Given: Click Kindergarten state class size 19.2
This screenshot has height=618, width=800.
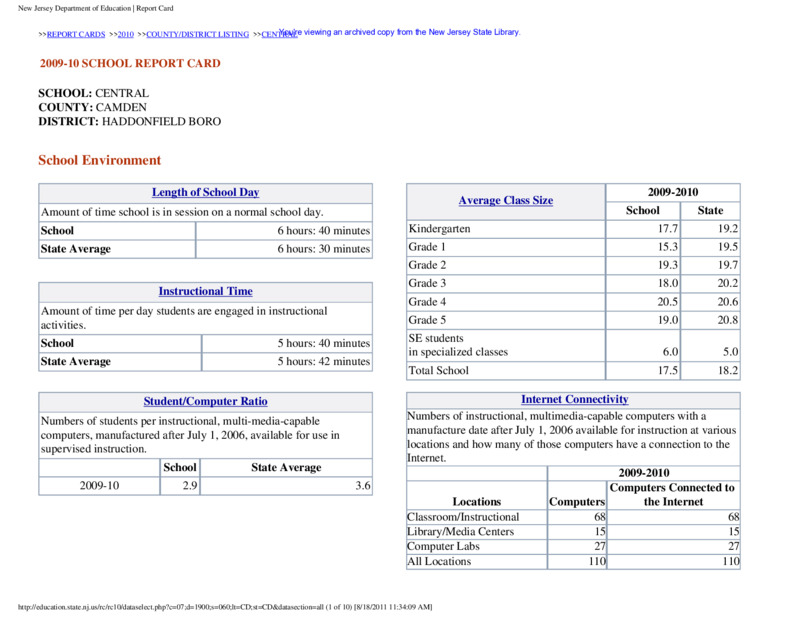Looking at the screenshot, I should [728, 229].
